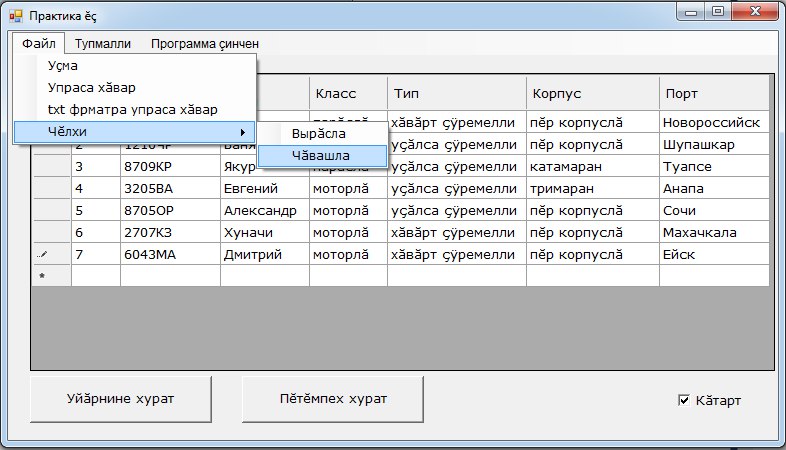Screen dimensions: 786x450
Task: Choose Чăвашла language option
Action: pyautogui.click(x=322, y=155)
